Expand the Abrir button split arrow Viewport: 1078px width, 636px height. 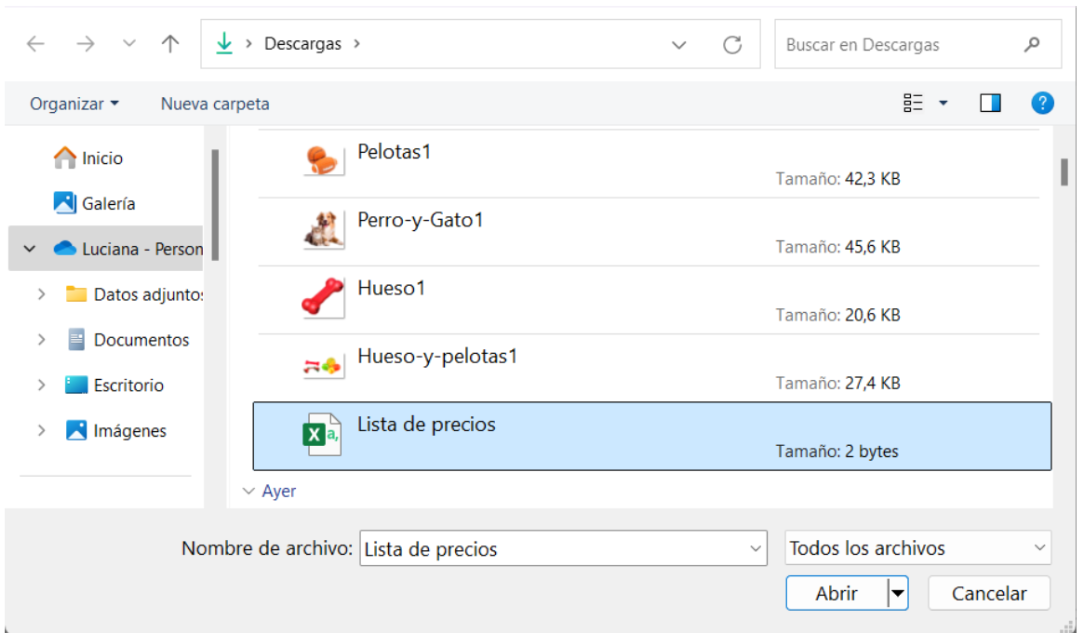point(898,593)
